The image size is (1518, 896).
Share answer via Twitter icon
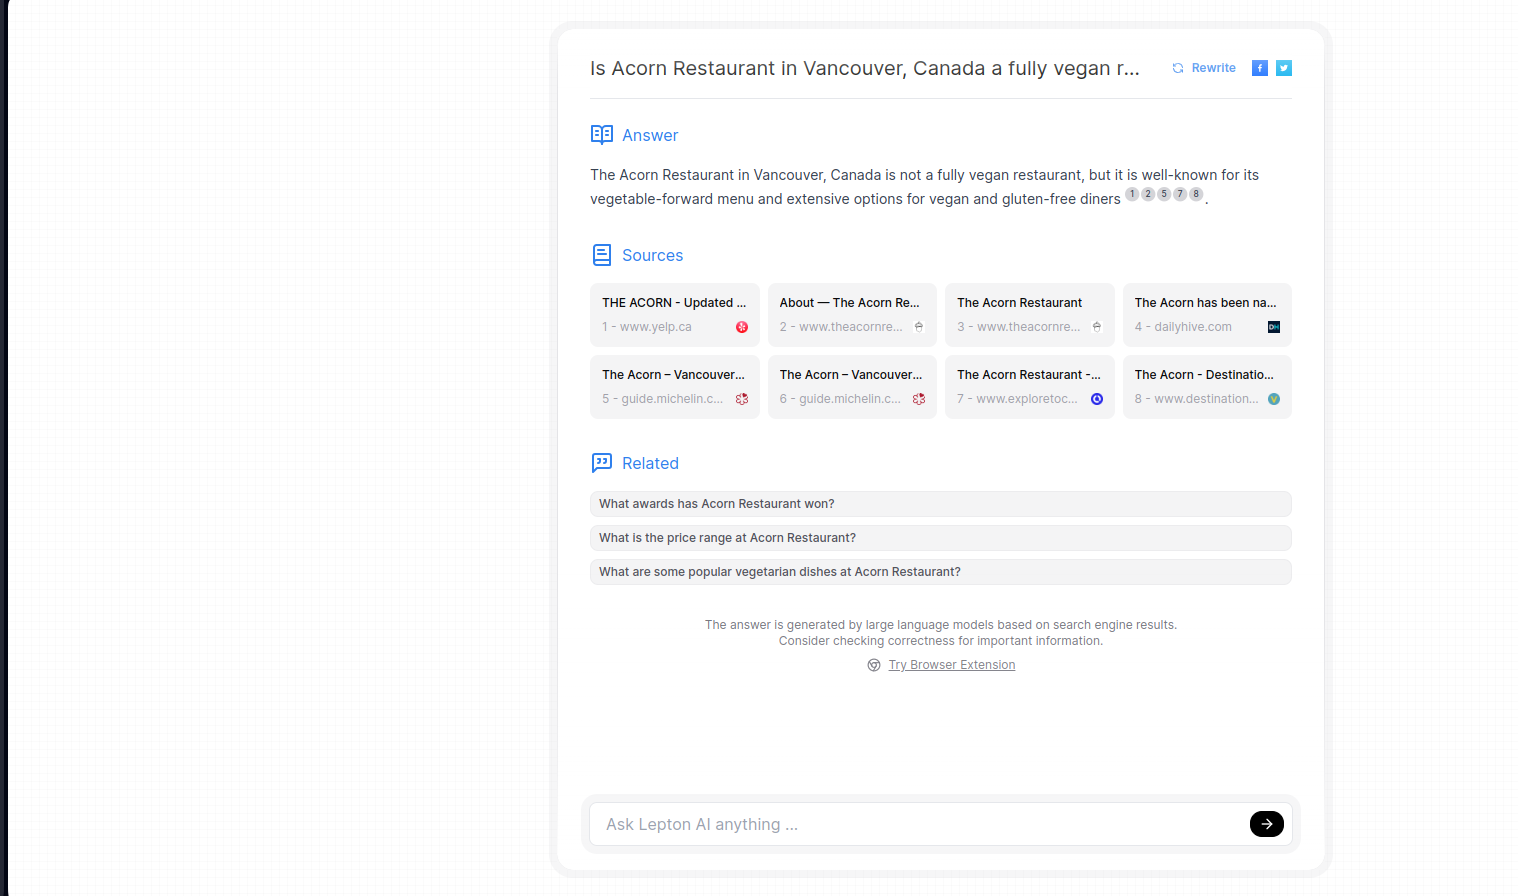tap(1284, 68)
